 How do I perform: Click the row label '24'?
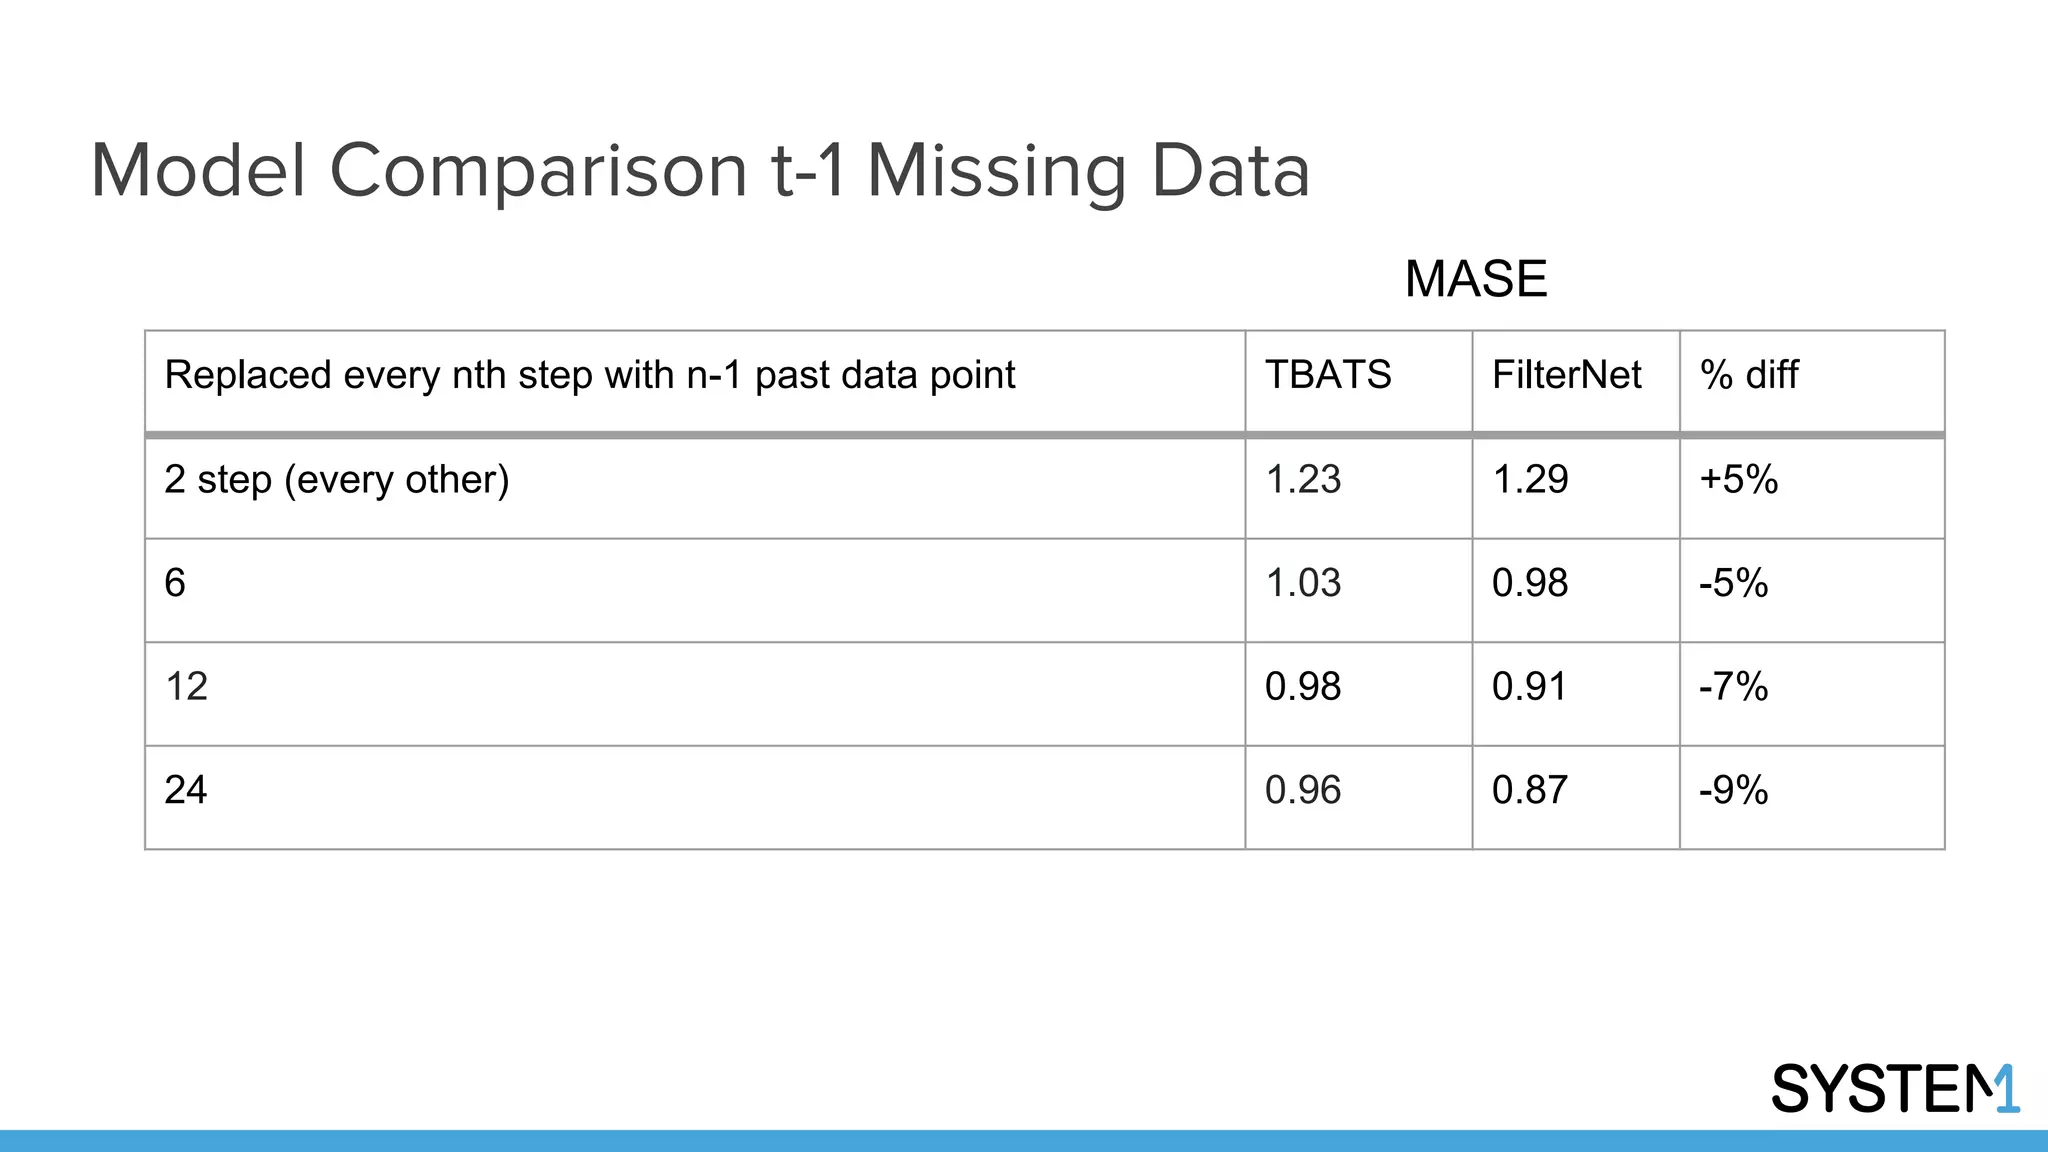point(186,791)
